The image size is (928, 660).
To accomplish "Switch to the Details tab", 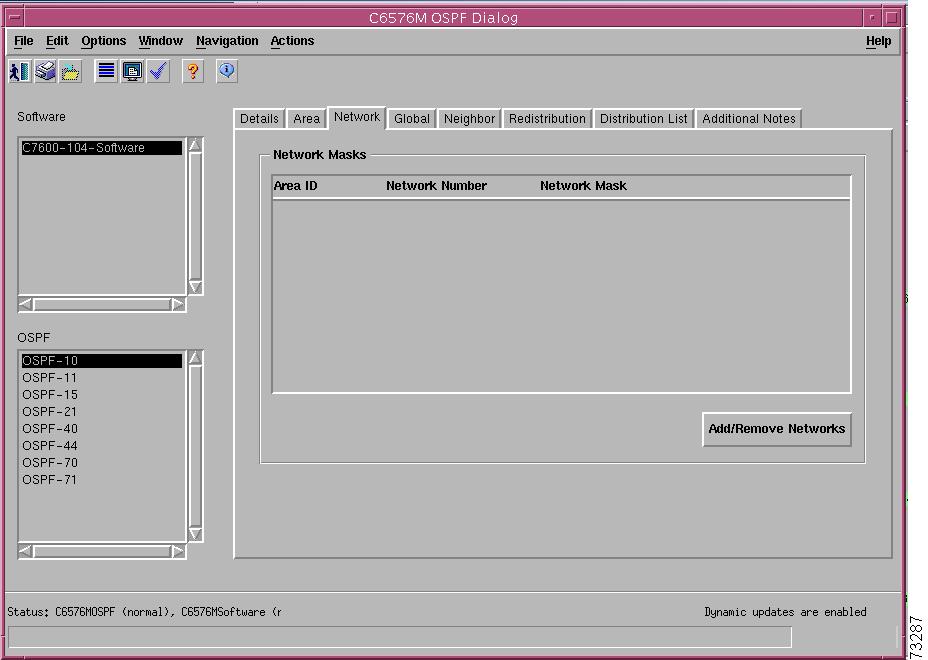I will click(259, 118).
